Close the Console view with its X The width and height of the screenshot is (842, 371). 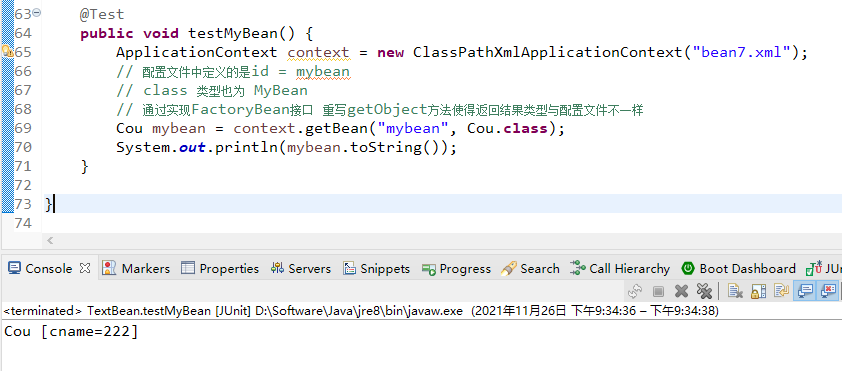coord(85,268)
